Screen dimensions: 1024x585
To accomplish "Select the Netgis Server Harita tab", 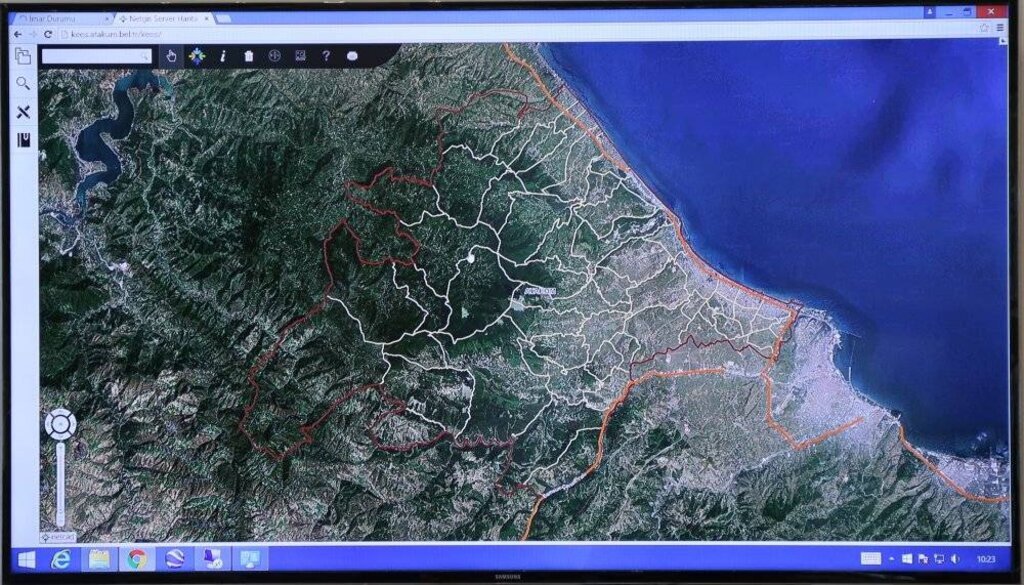I will click(x=160, y=19).
